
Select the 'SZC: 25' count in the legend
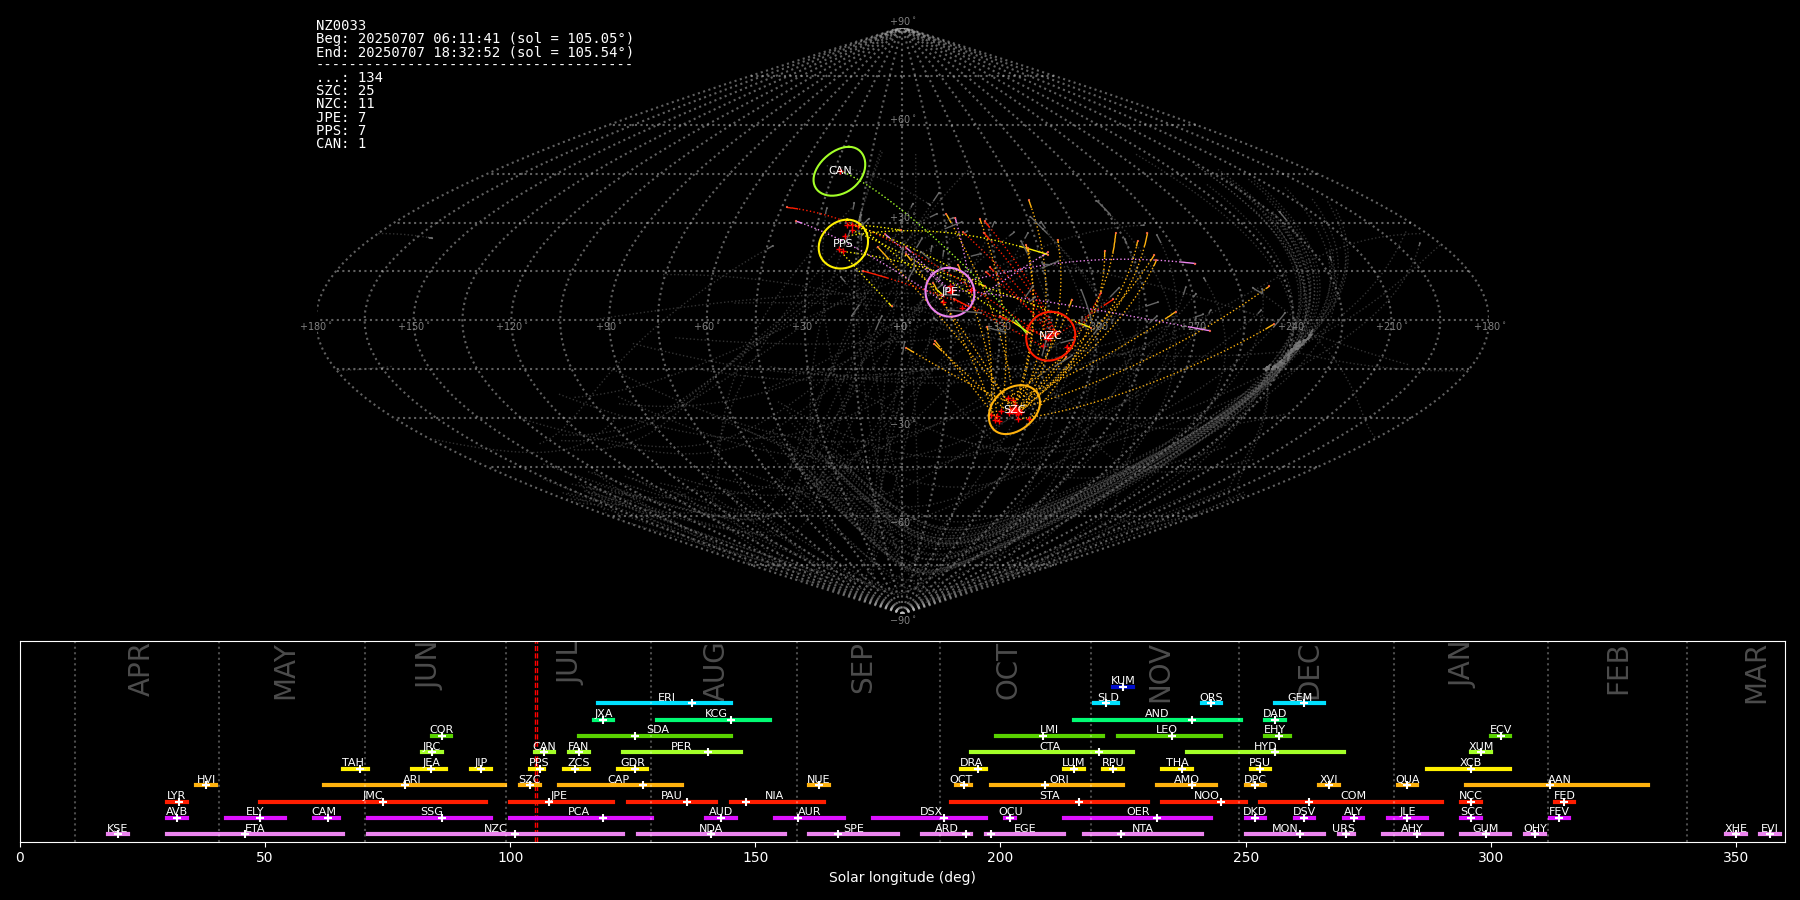(345, 90)
